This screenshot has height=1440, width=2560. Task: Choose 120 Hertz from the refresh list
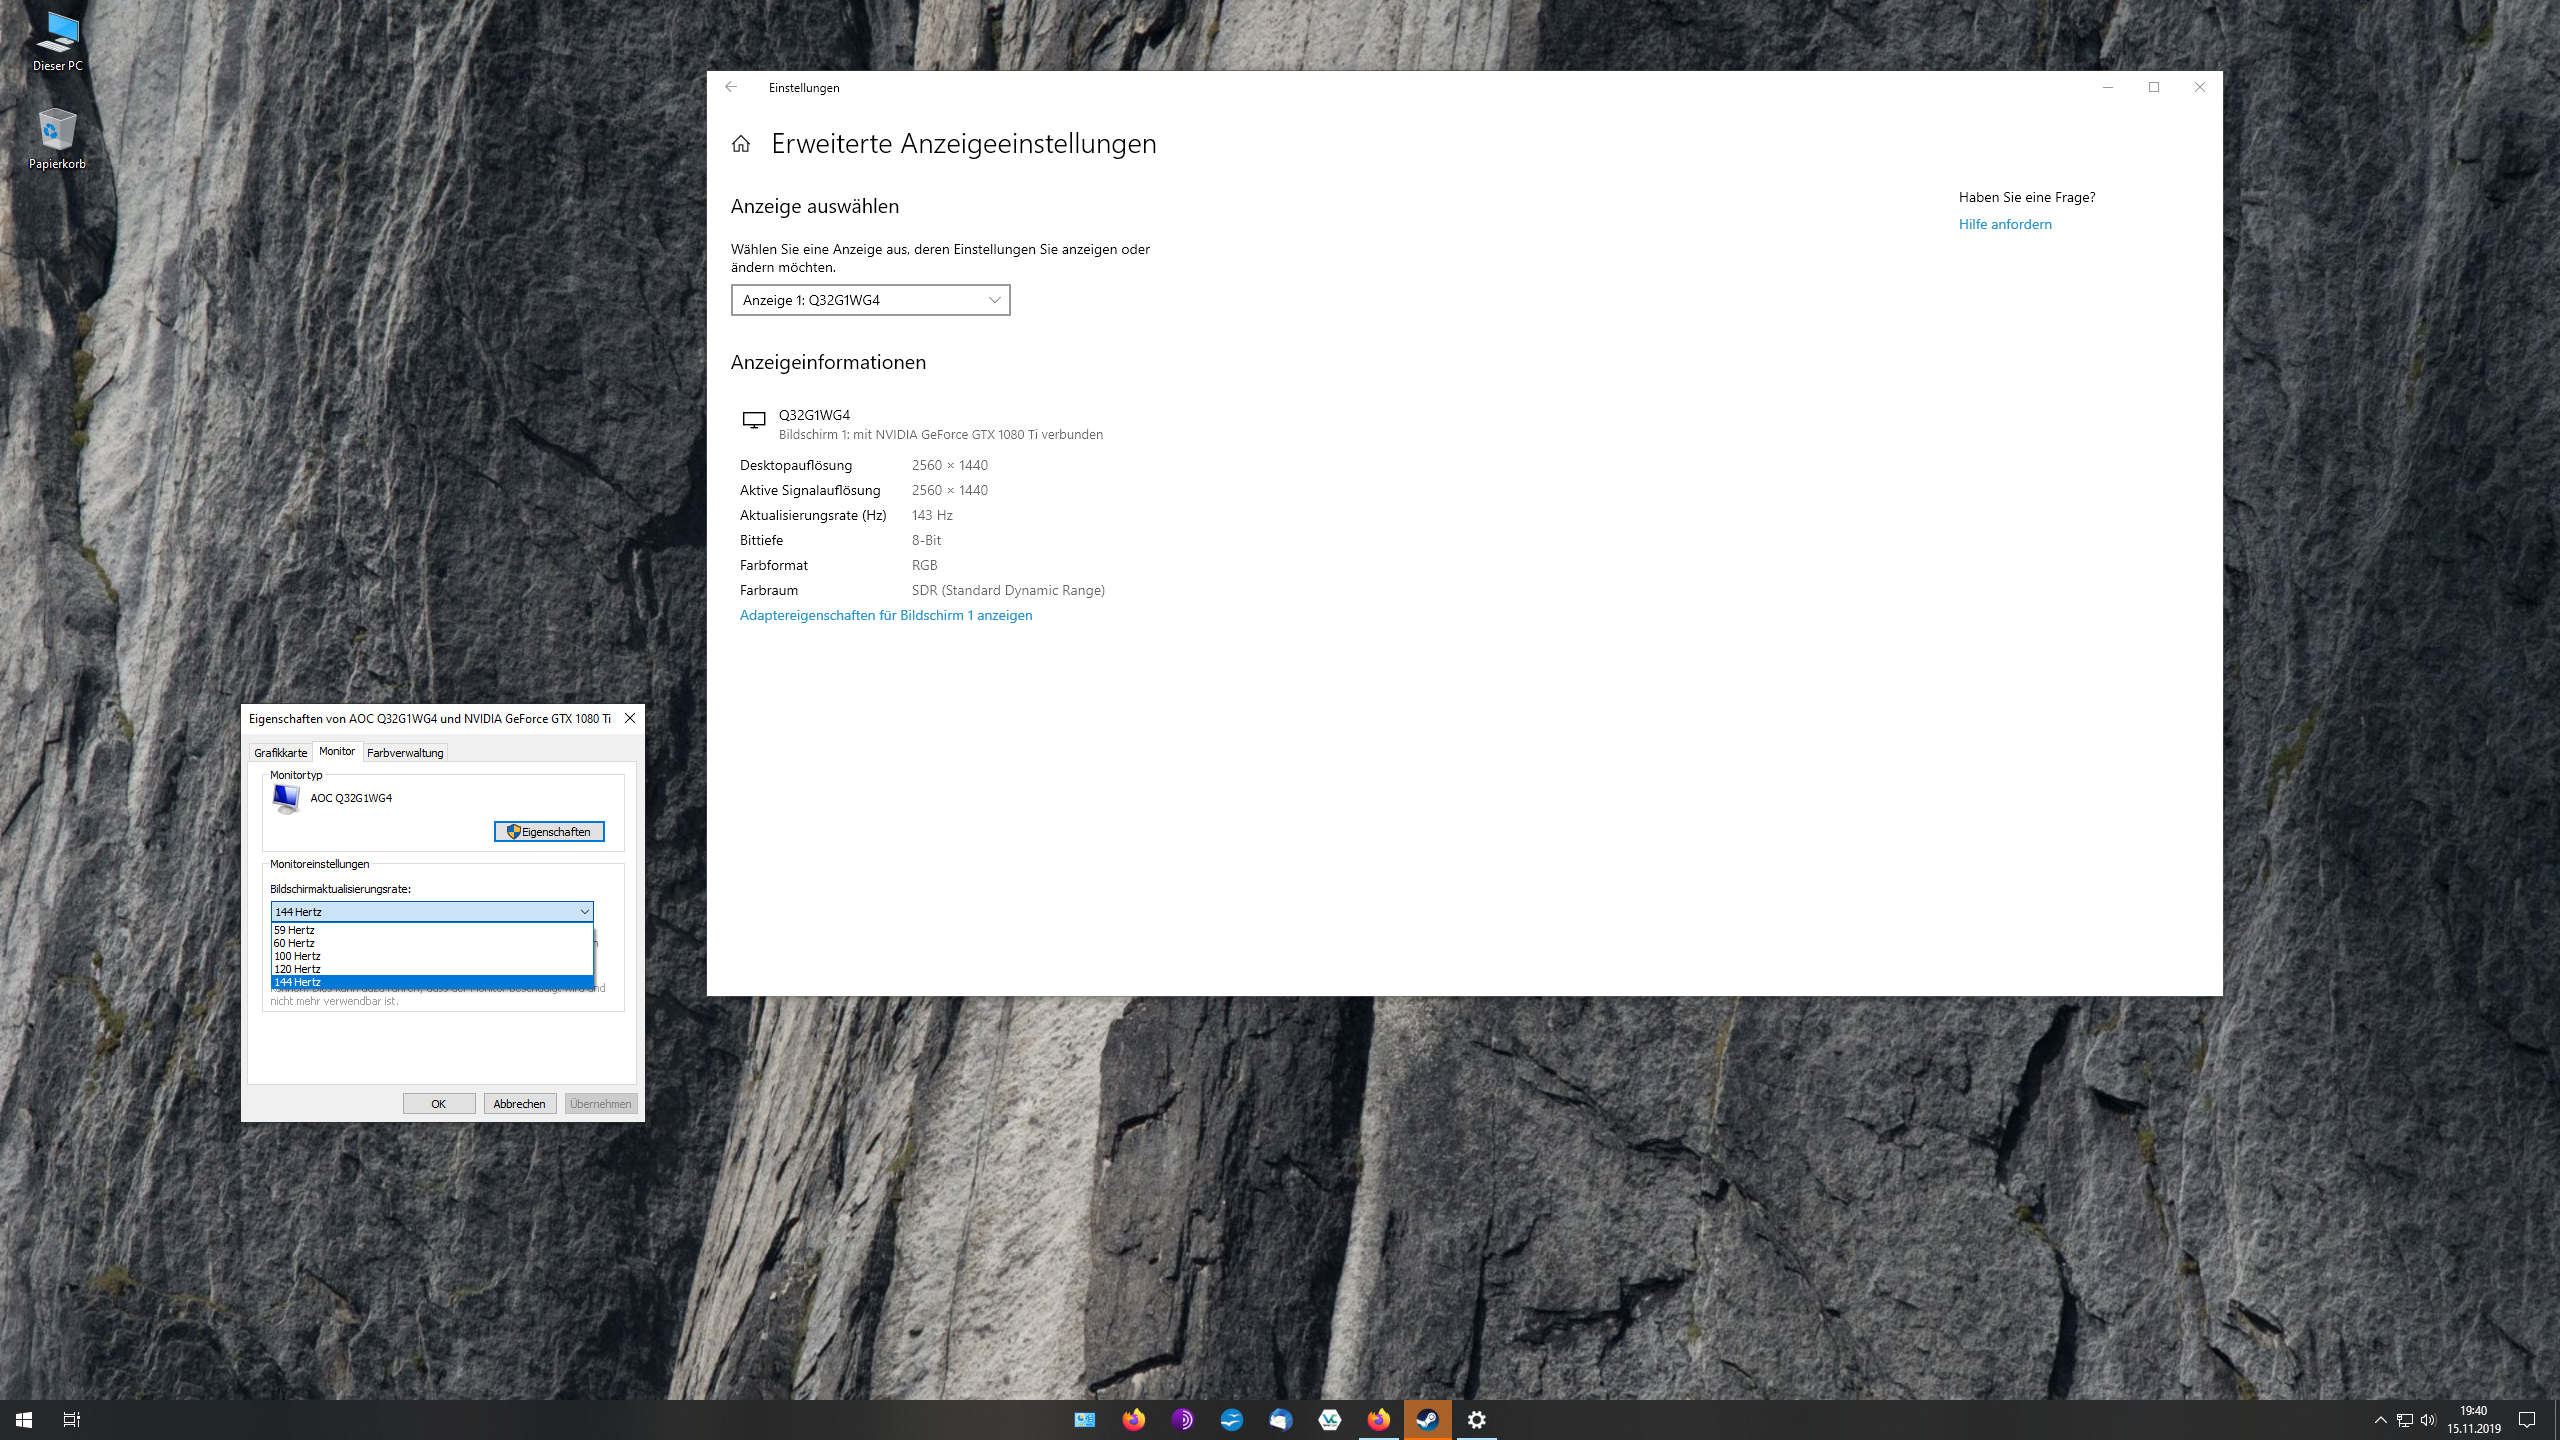pos(298,969)
